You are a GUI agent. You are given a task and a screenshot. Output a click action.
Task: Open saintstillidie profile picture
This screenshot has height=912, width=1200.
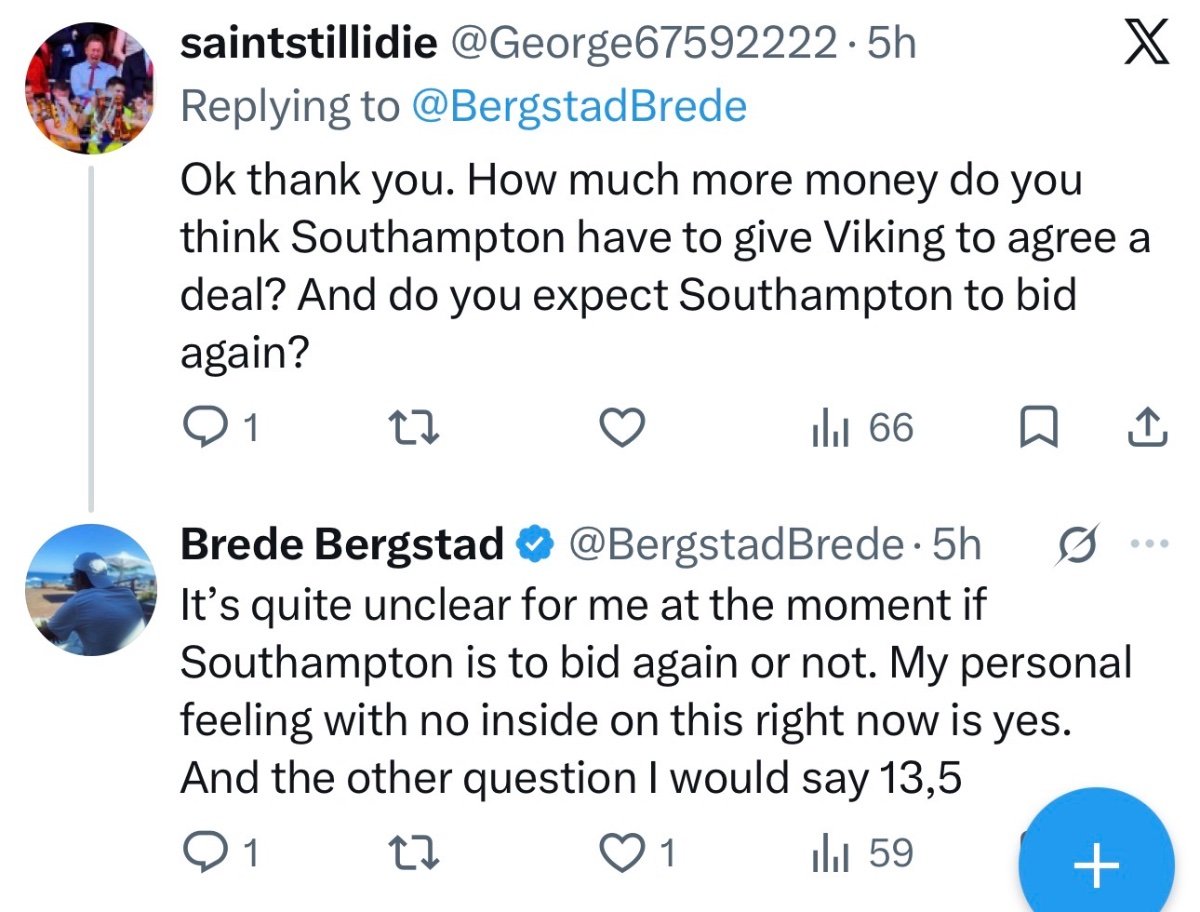pos(89,89)
